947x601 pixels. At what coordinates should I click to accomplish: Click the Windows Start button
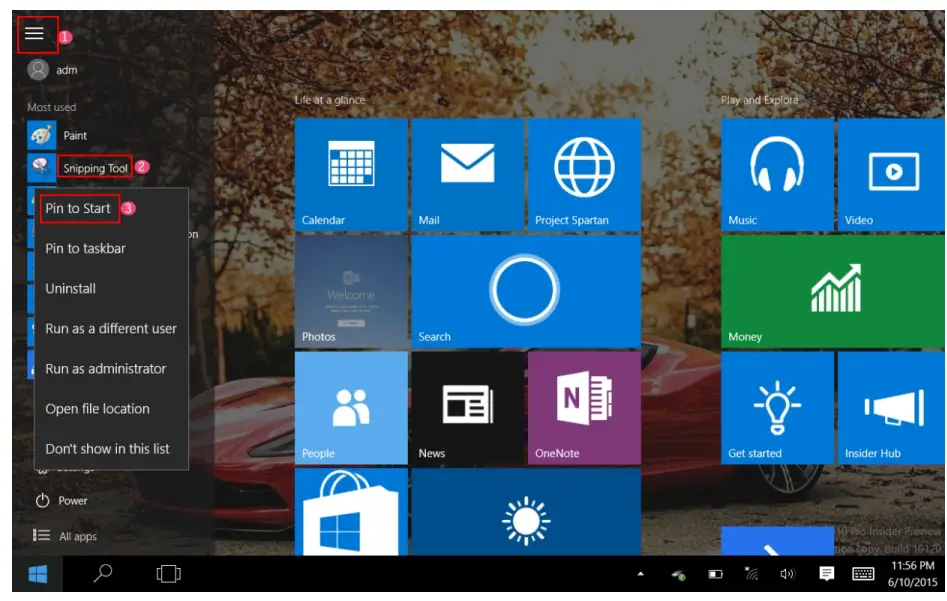click(x=38, y=574)
